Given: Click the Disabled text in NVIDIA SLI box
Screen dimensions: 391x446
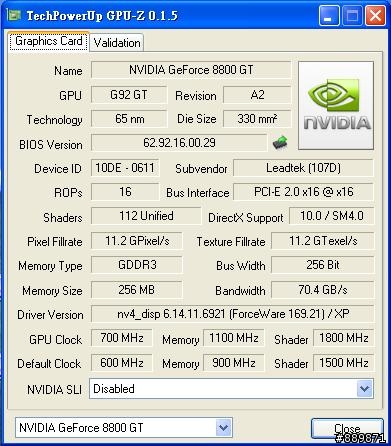Looking at the screenshot, I should click(x=114, y=389).
